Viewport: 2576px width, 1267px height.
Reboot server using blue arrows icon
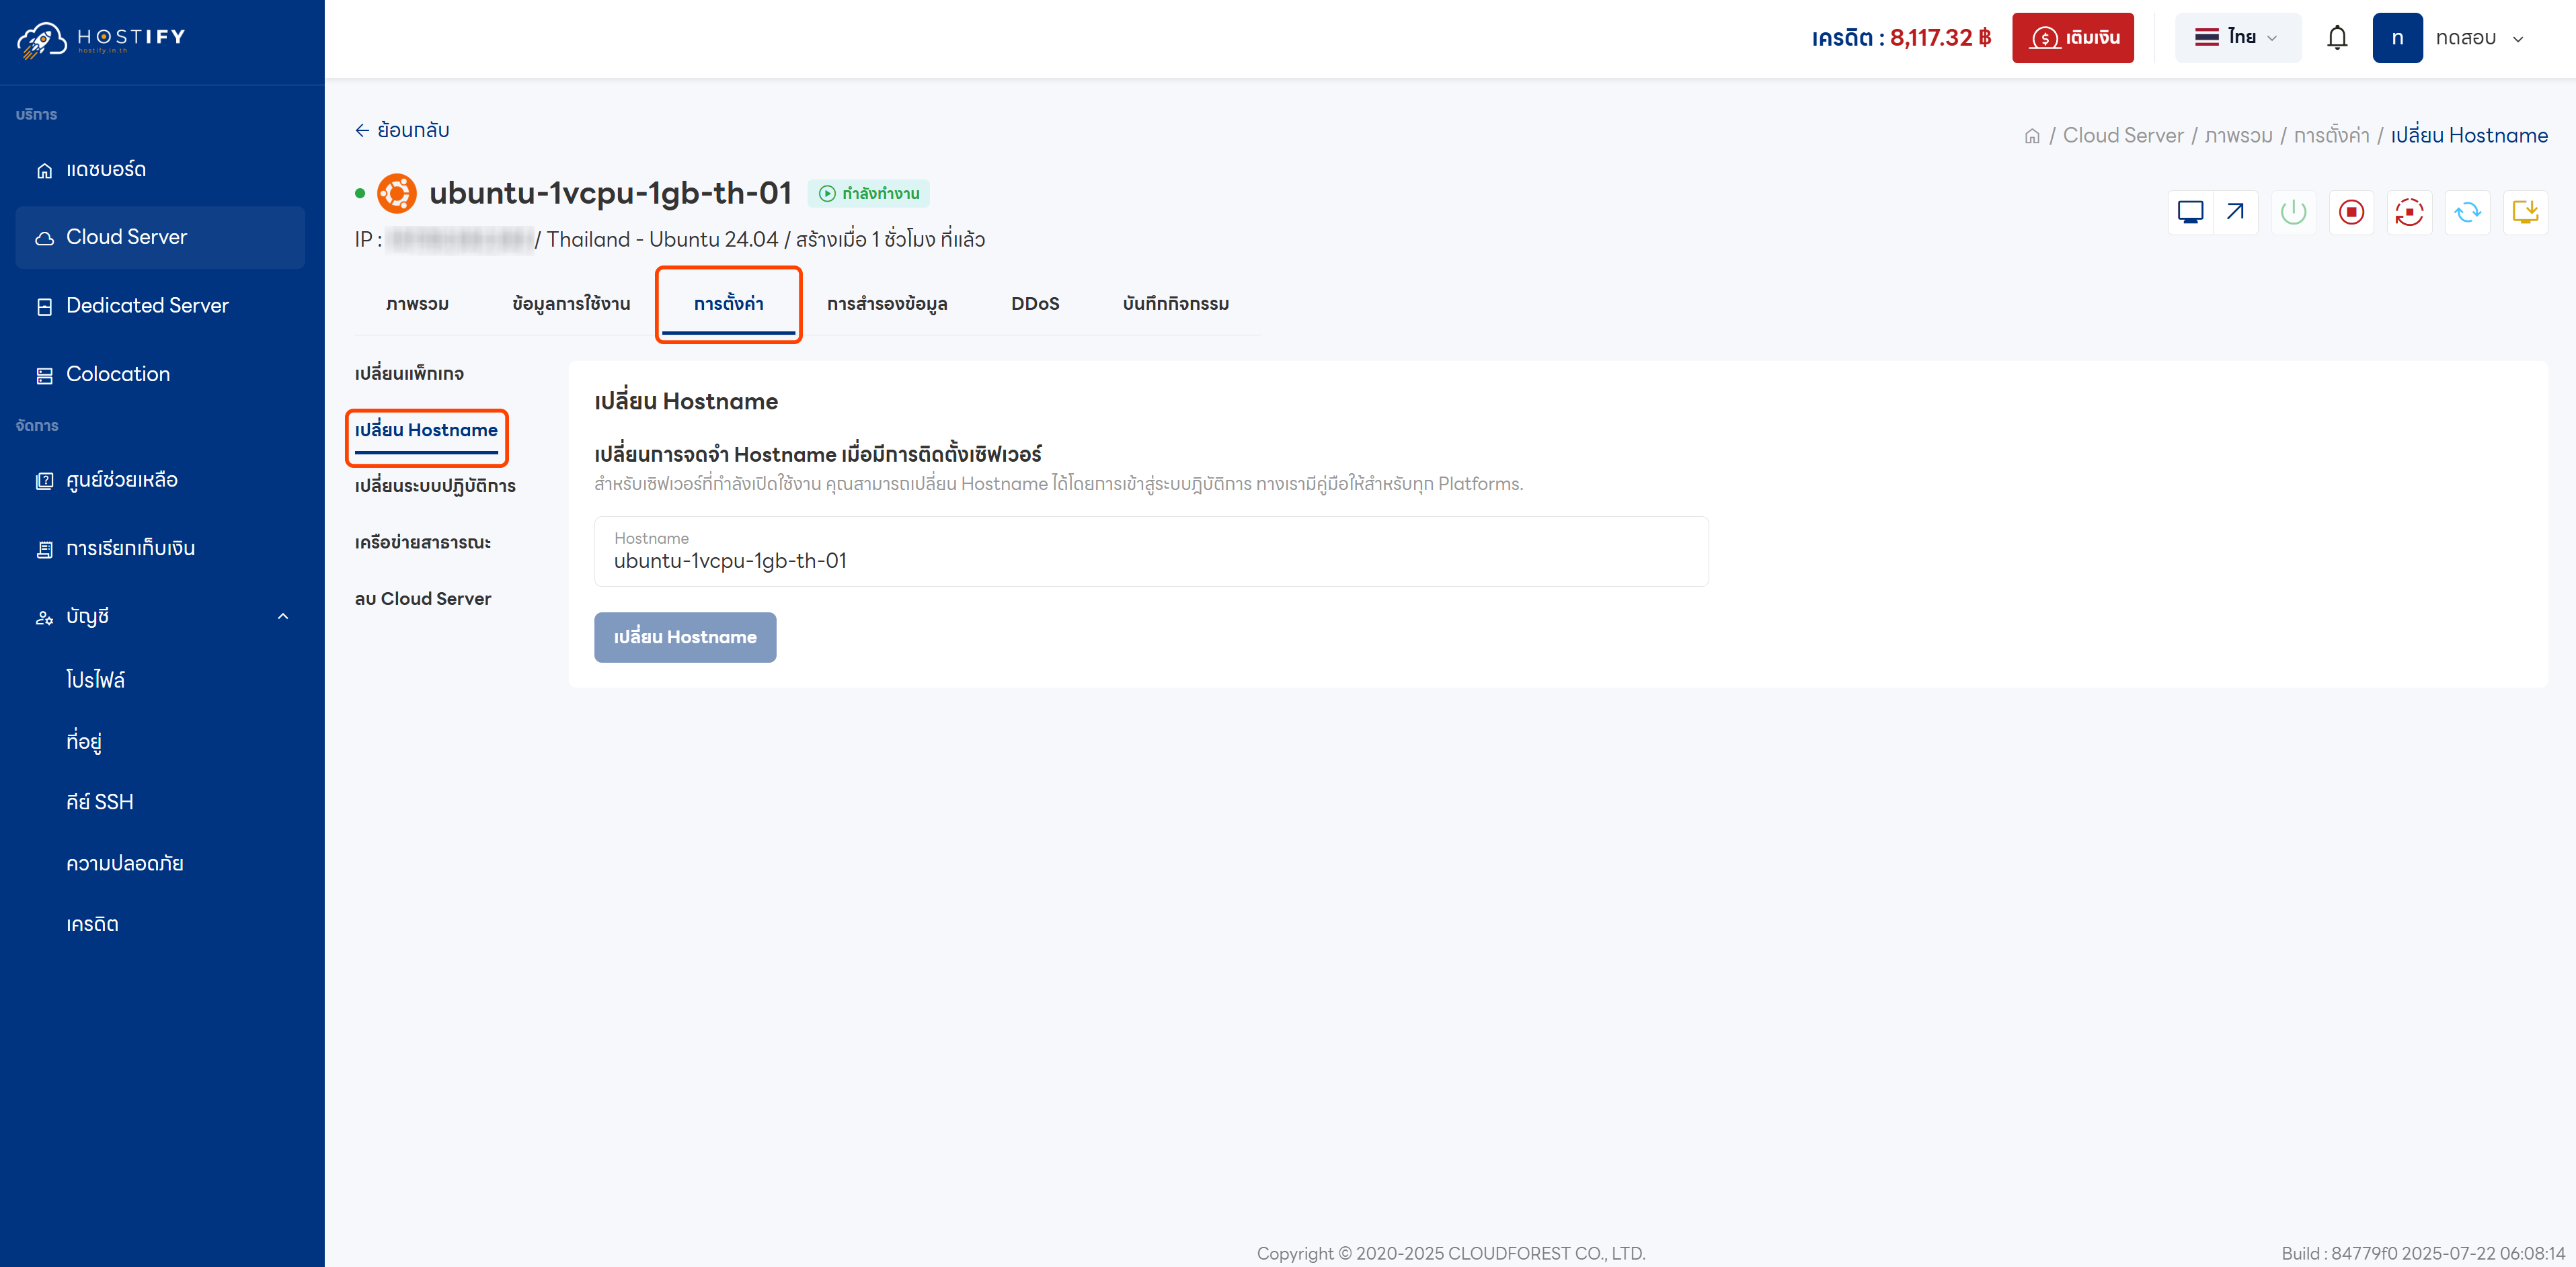[x=2467, y=212]
